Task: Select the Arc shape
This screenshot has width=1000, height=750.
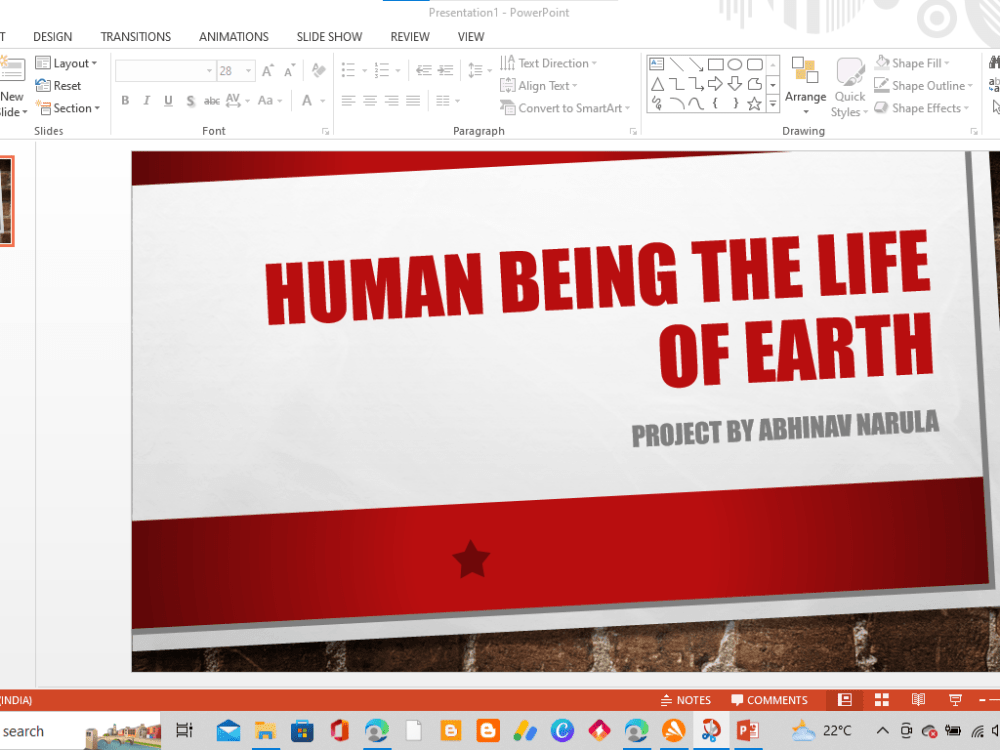Action: 677,103
